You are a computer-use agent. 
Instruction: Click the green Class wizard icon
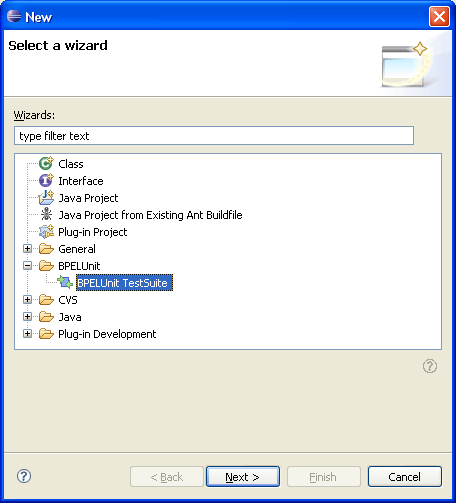coord(46,163)
